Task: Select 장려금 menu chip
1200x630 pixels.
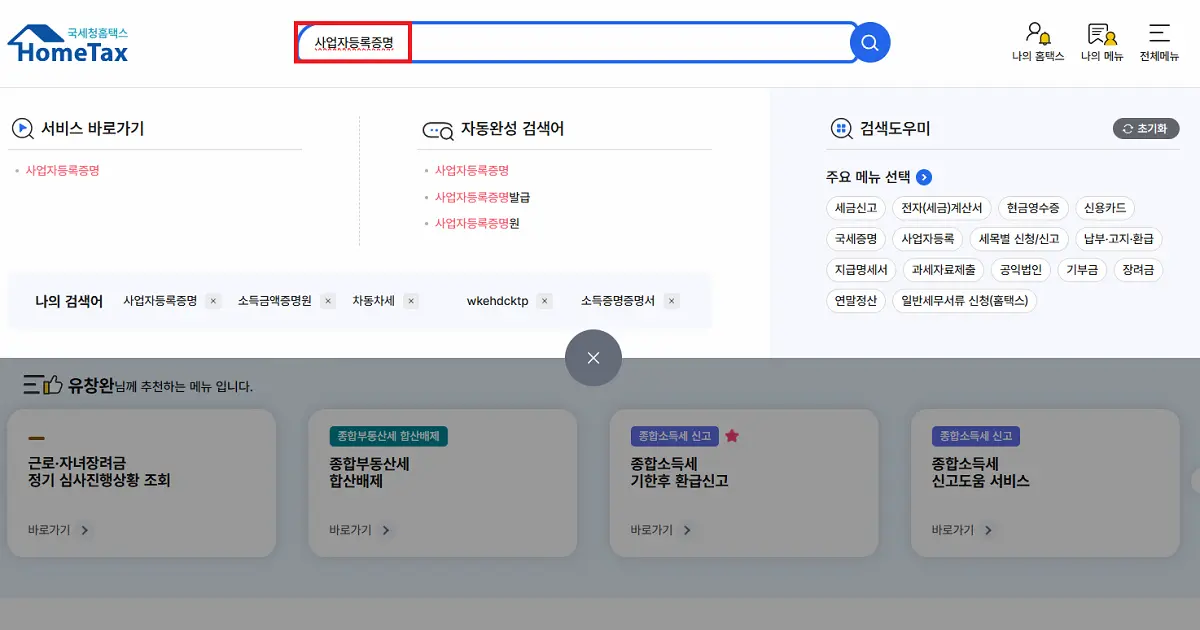Action: pyautogui.click(x=1138, y=270)
